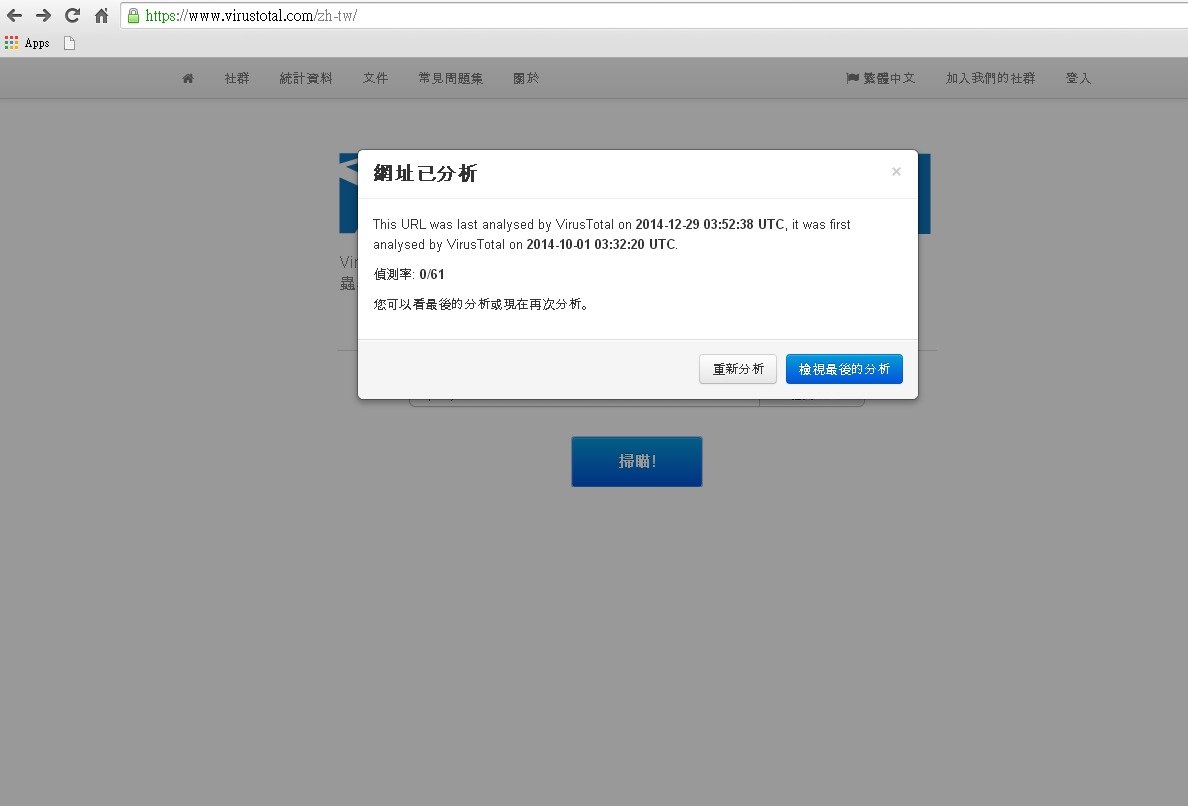1188x806 pixels.
Task: Open the 常見問題集 FAQ menu
Action: 451,78
